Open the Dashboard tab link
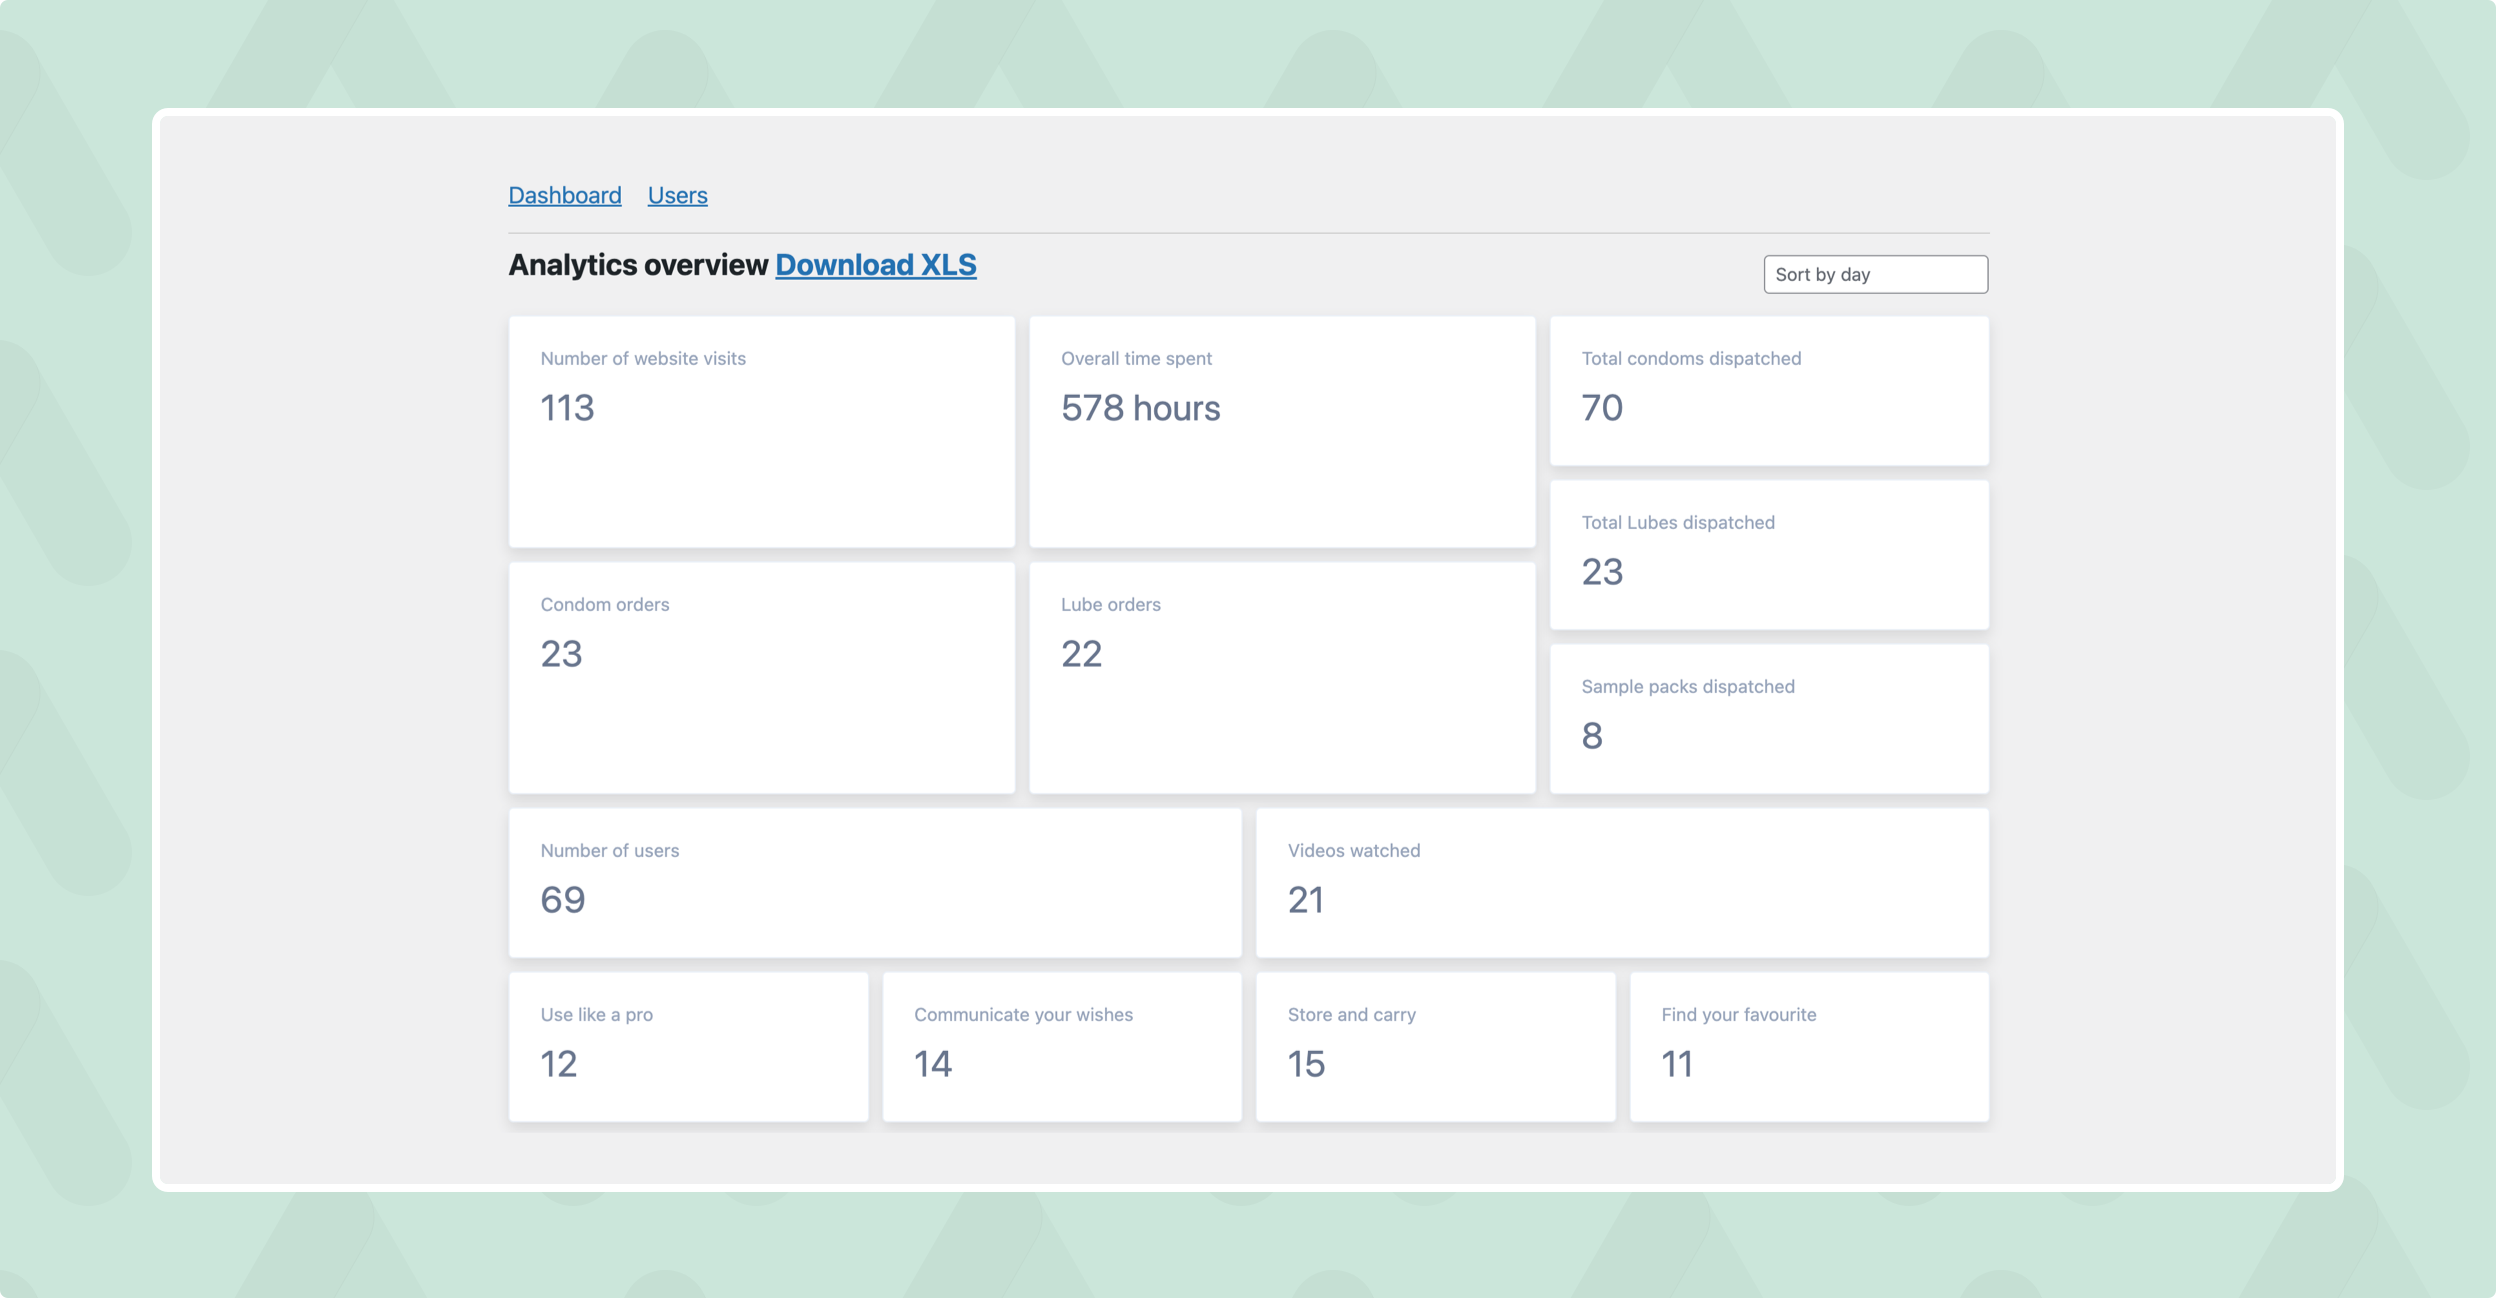Image resolution: width=2496 pixels, height=1298 pixels. point(564,195)
